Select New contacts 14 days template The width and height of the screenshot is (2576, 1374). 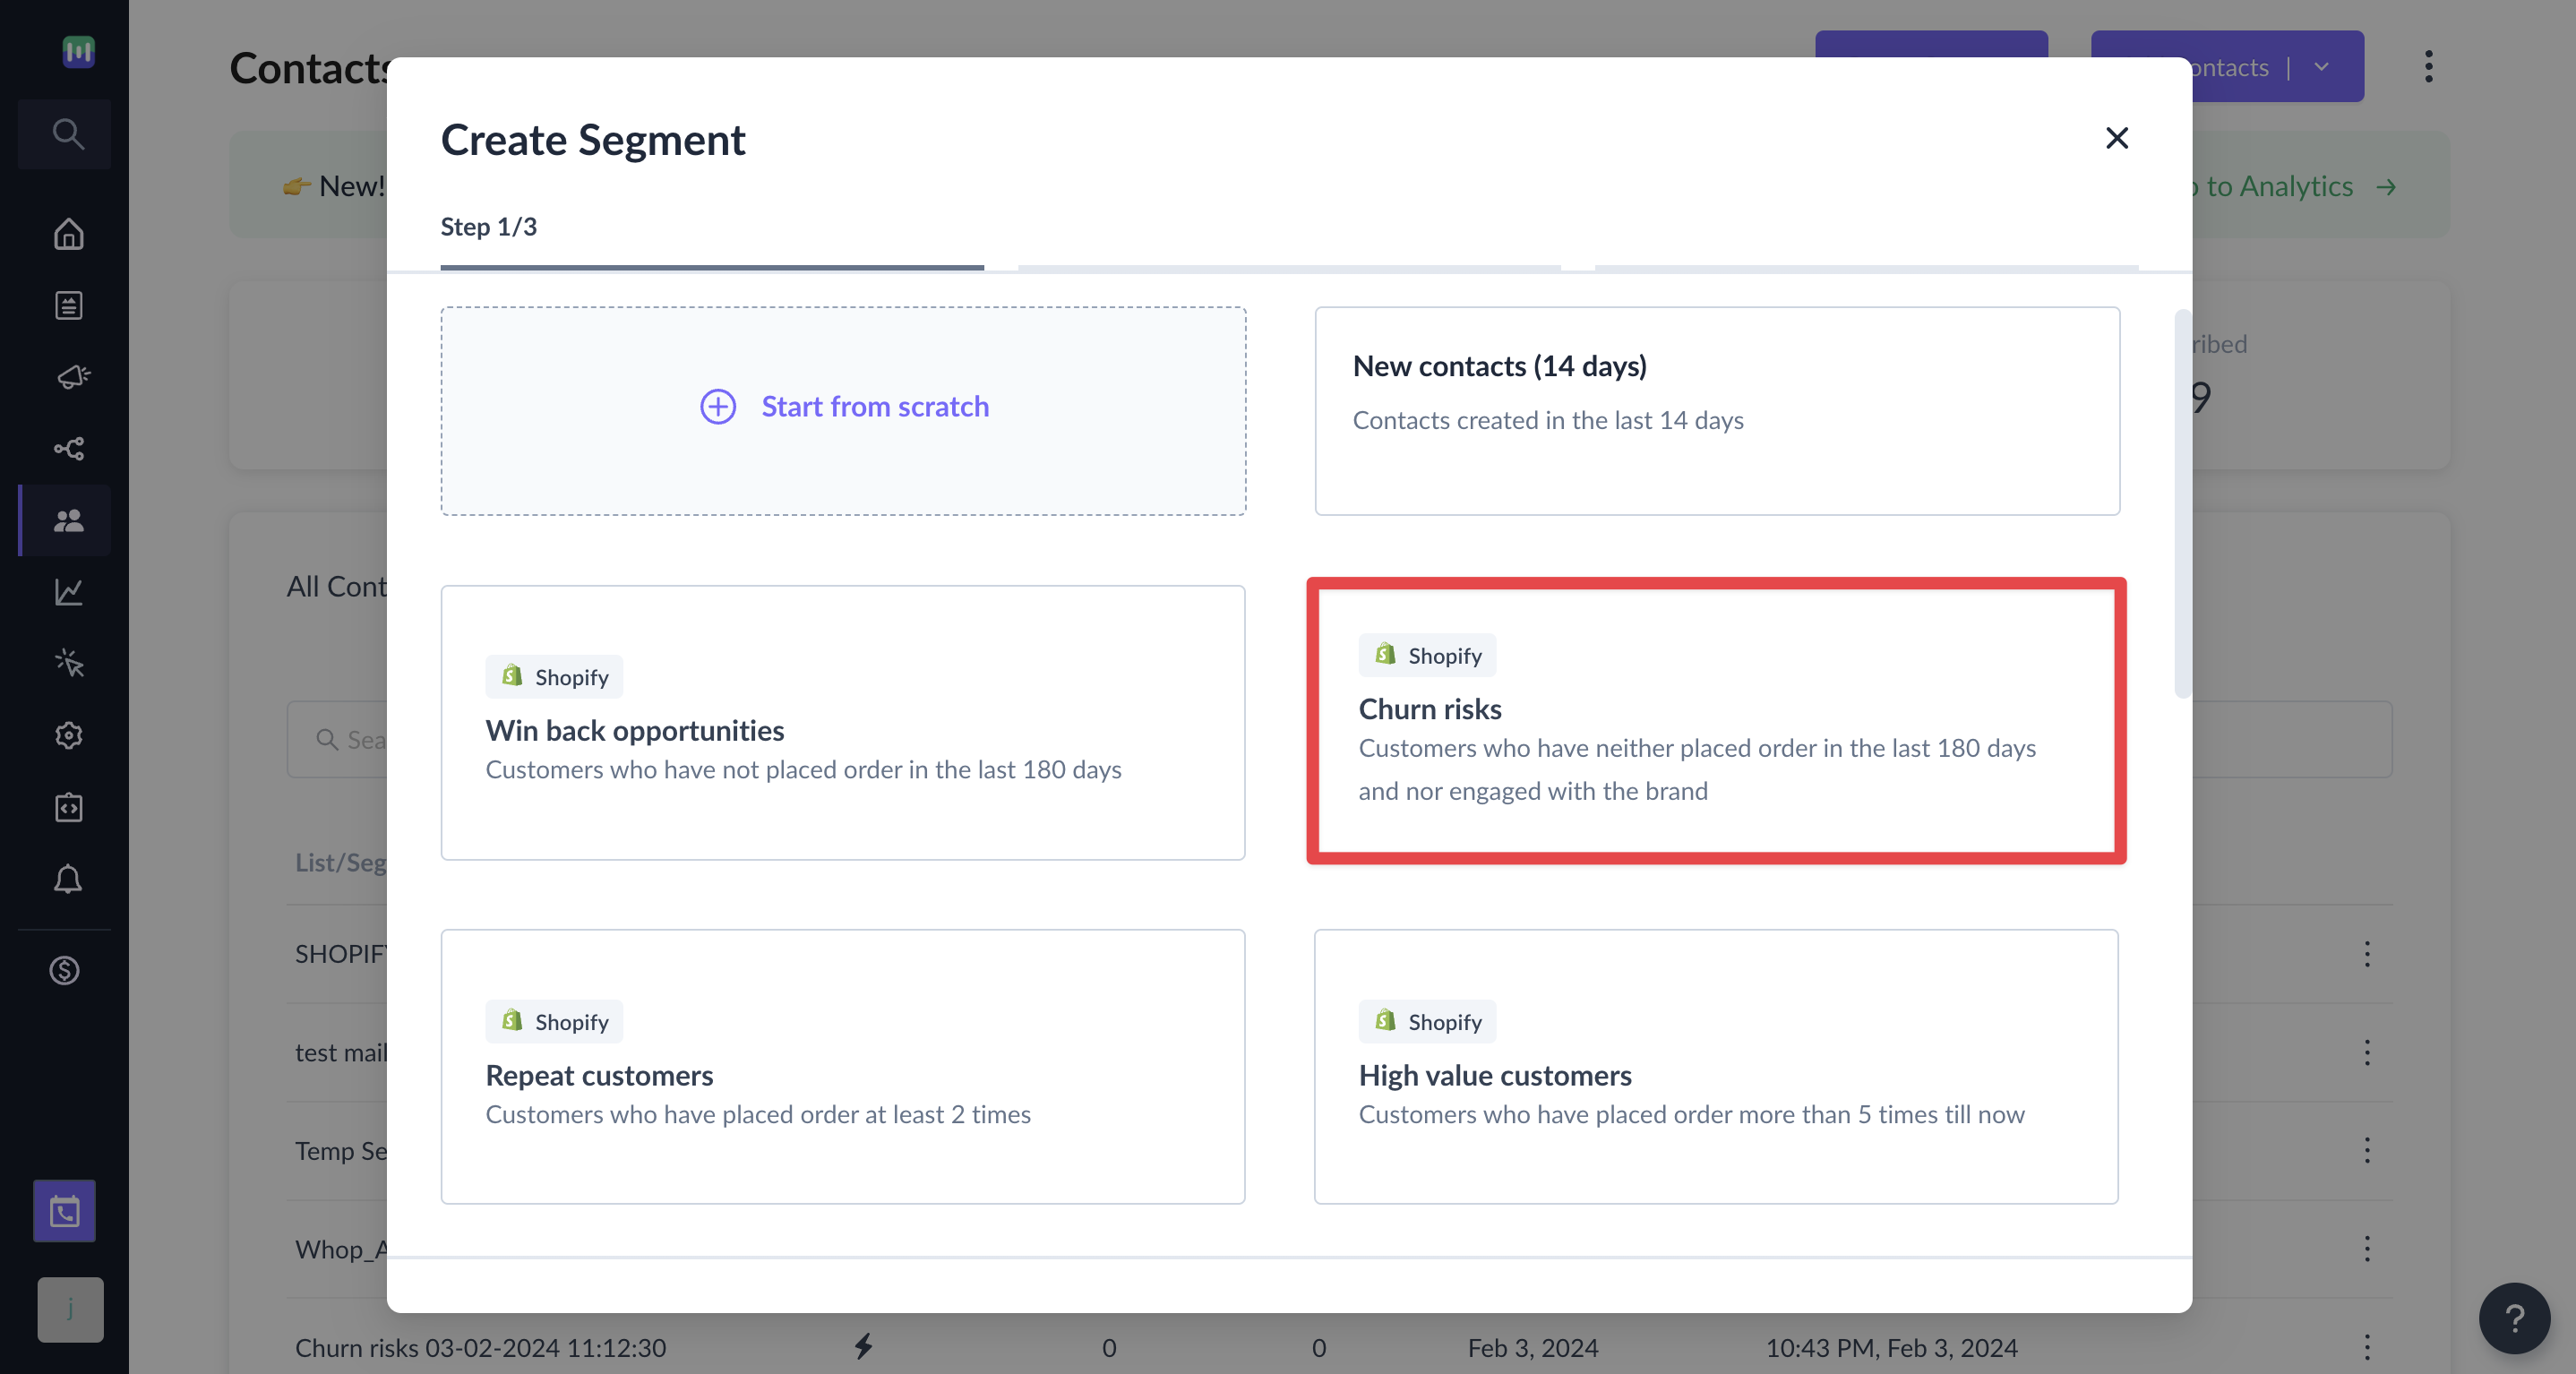click(x=1717, y=411)
